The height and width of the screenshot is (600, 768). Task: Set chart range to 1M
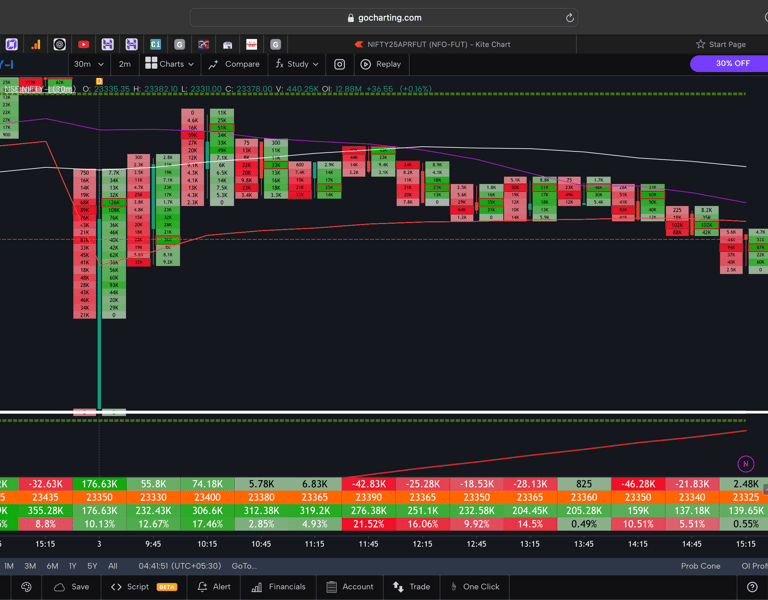[9, 566]
